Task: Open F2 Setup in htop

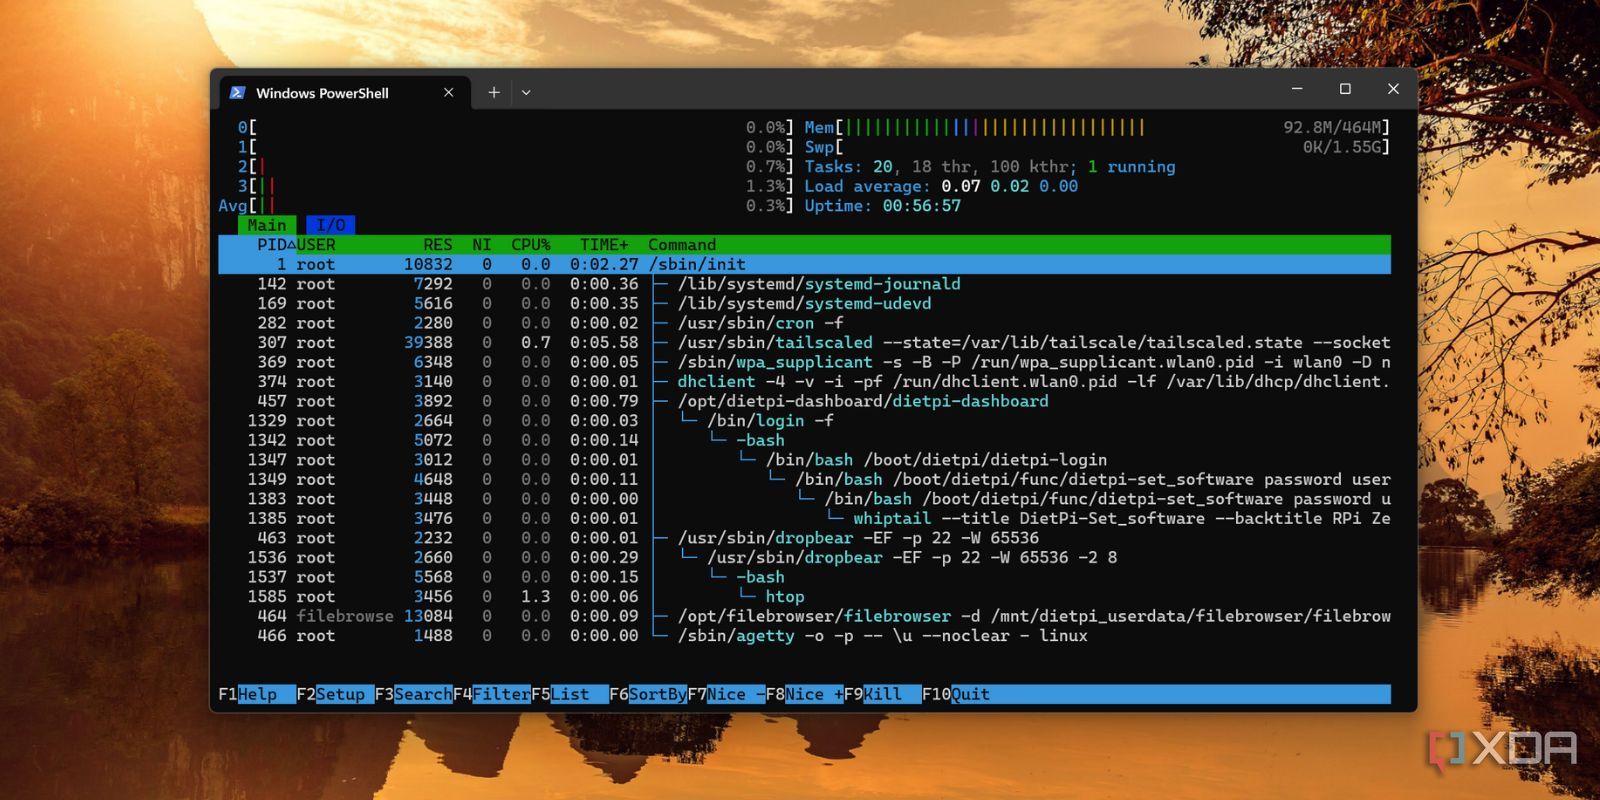Action: 335,694
